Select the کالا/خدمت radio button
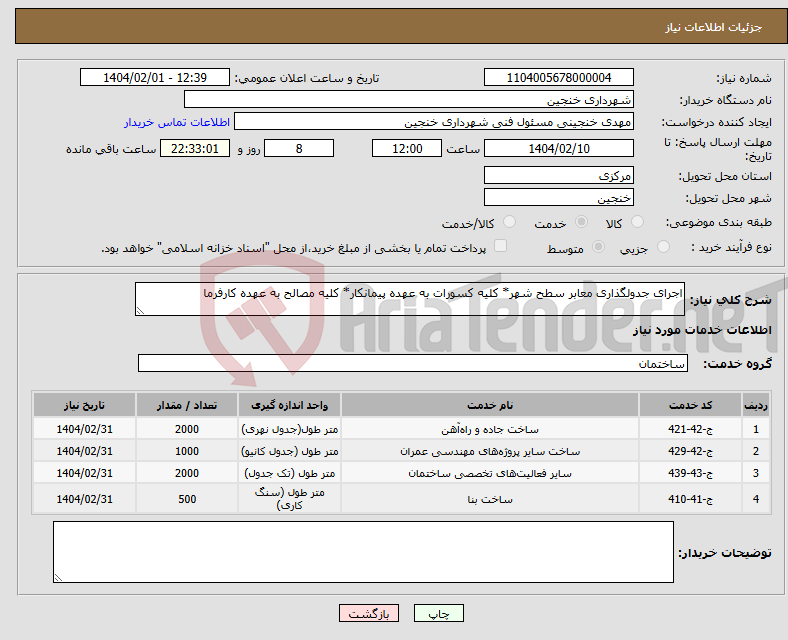The height and width of the screenshot is (640, 788). 510,222
